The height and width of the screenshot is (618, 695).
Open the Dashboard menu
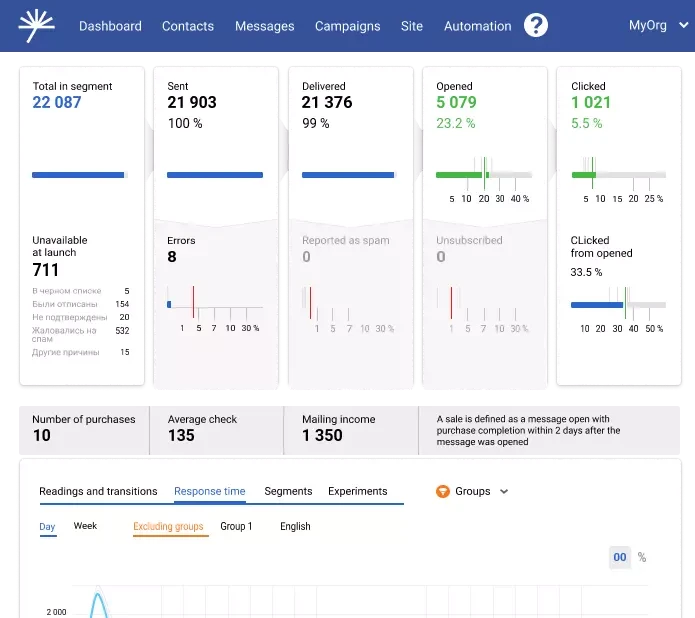(x=110, y=26)
